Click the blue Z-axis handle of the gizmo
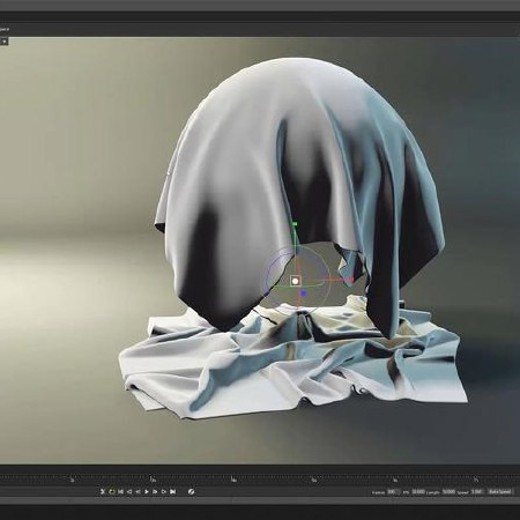This screenshot has height=520, width=520. point(303,293)
